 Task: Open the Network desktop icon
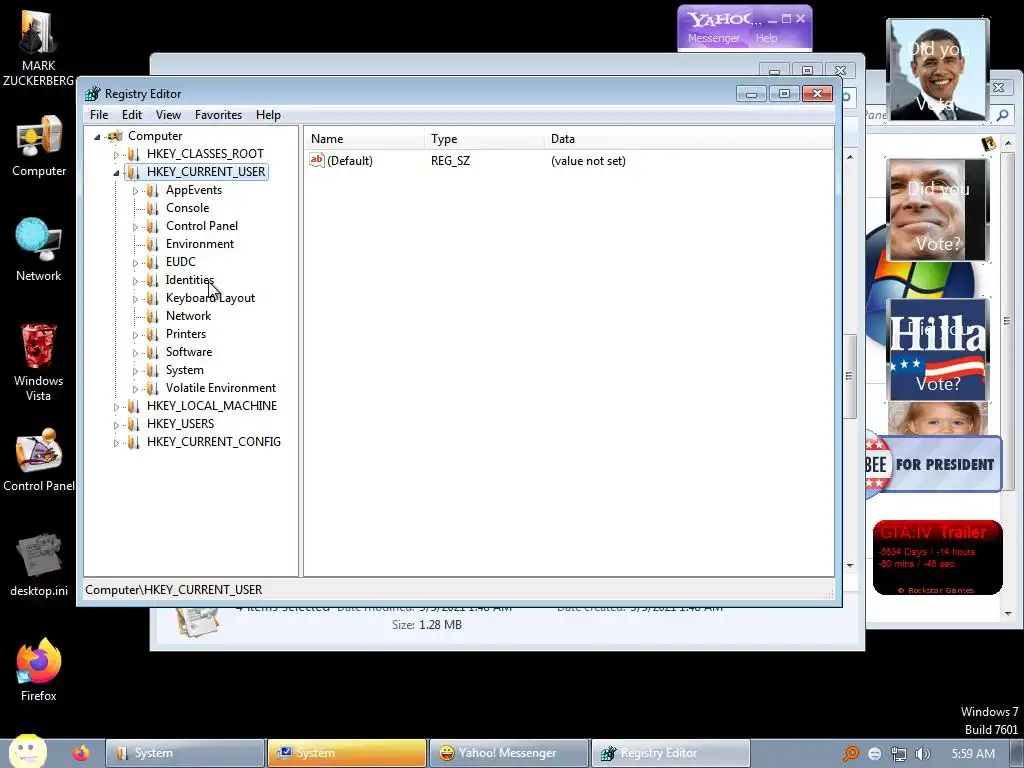(39, 240)
